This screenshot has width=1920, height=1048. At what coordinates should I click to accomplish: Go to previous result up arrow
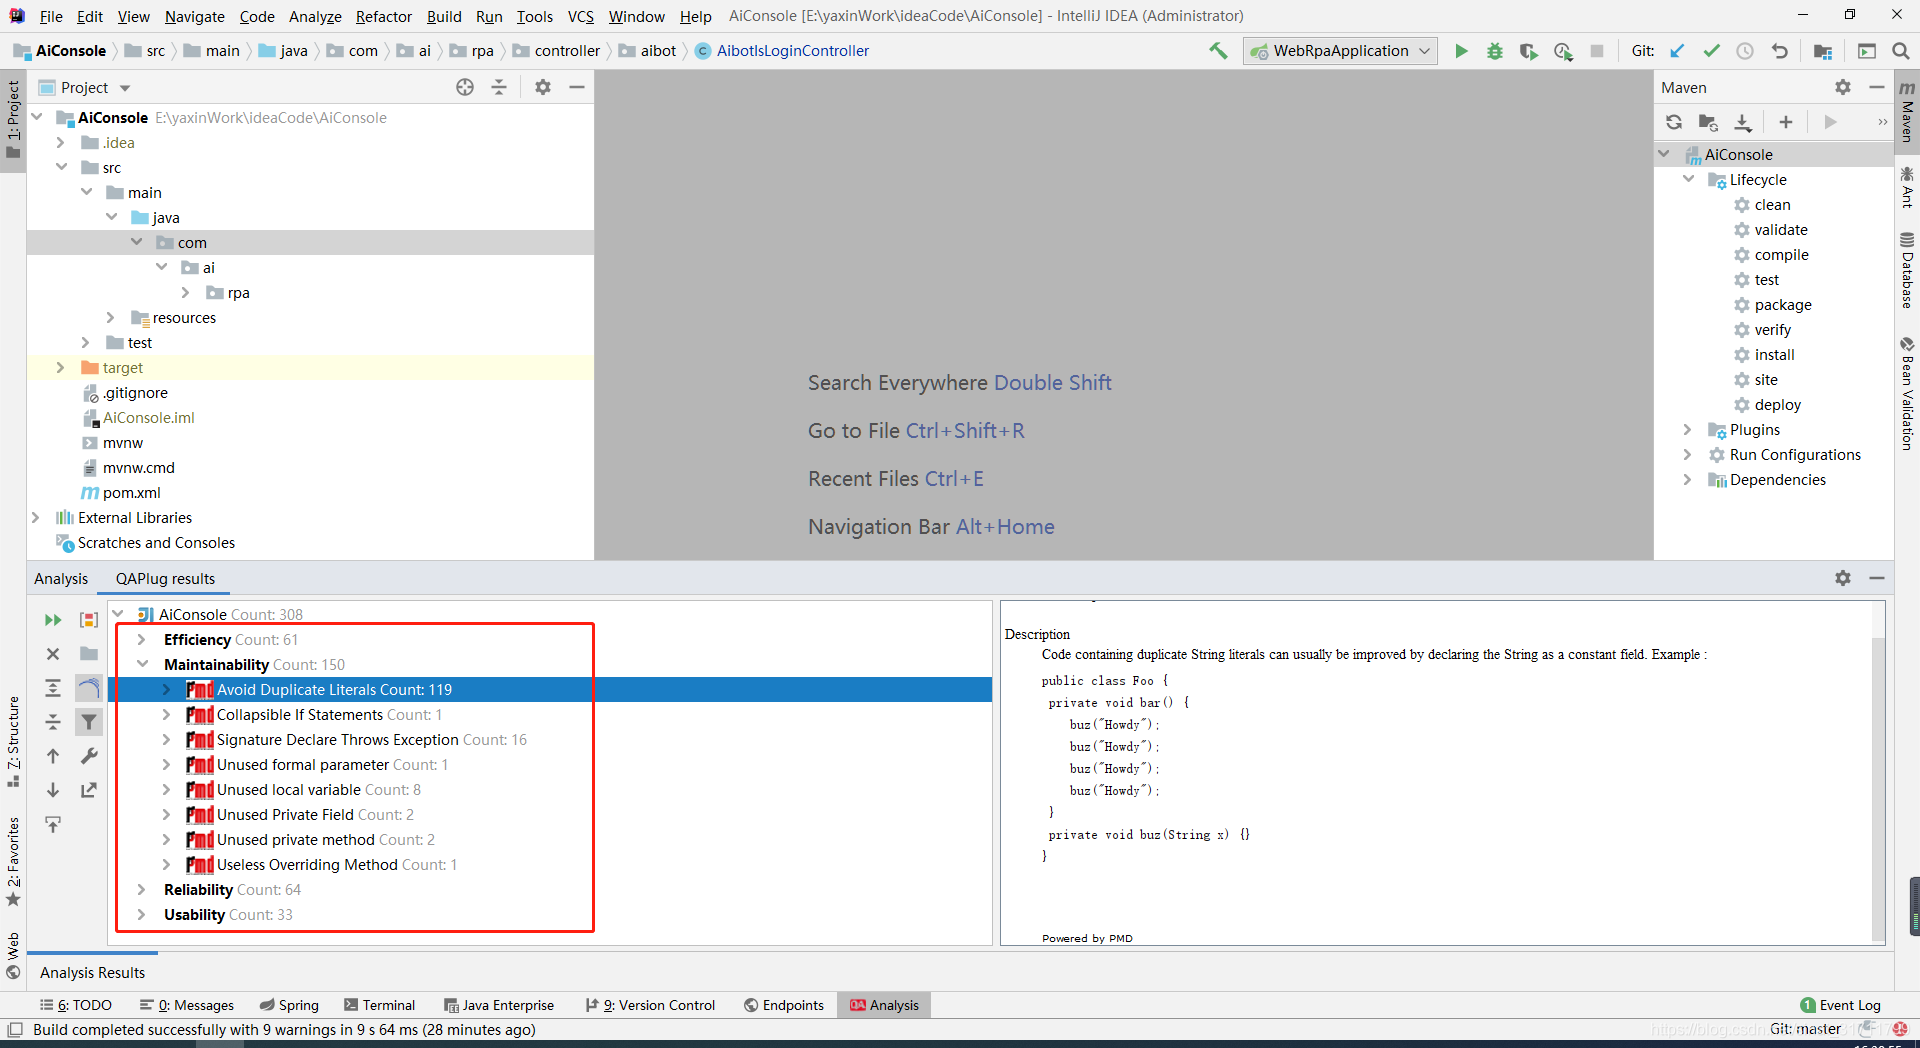53,756
